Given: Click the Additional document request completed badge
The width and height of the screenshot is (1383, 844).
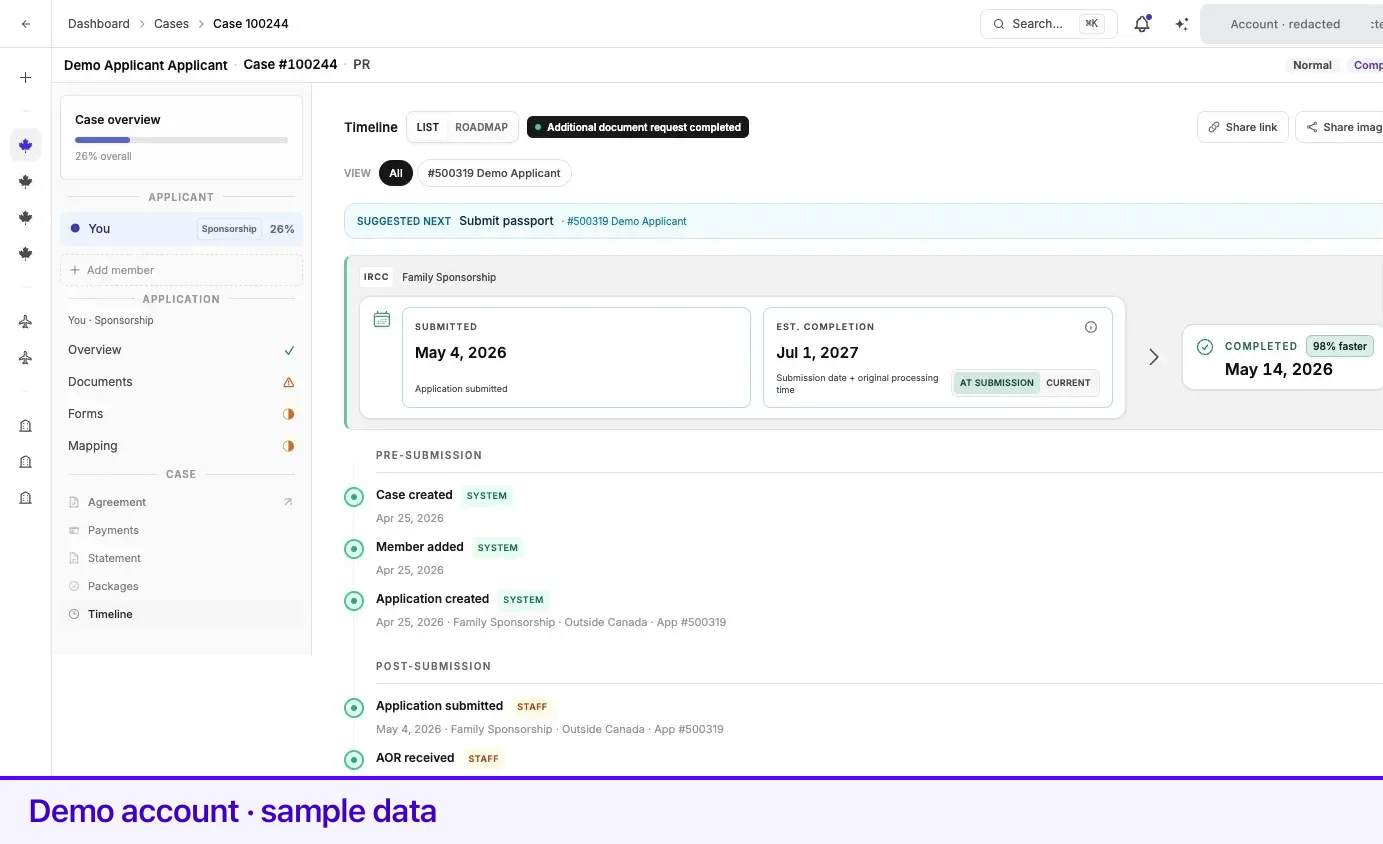Looking at the screenshot, I should (x=638, y=127).
